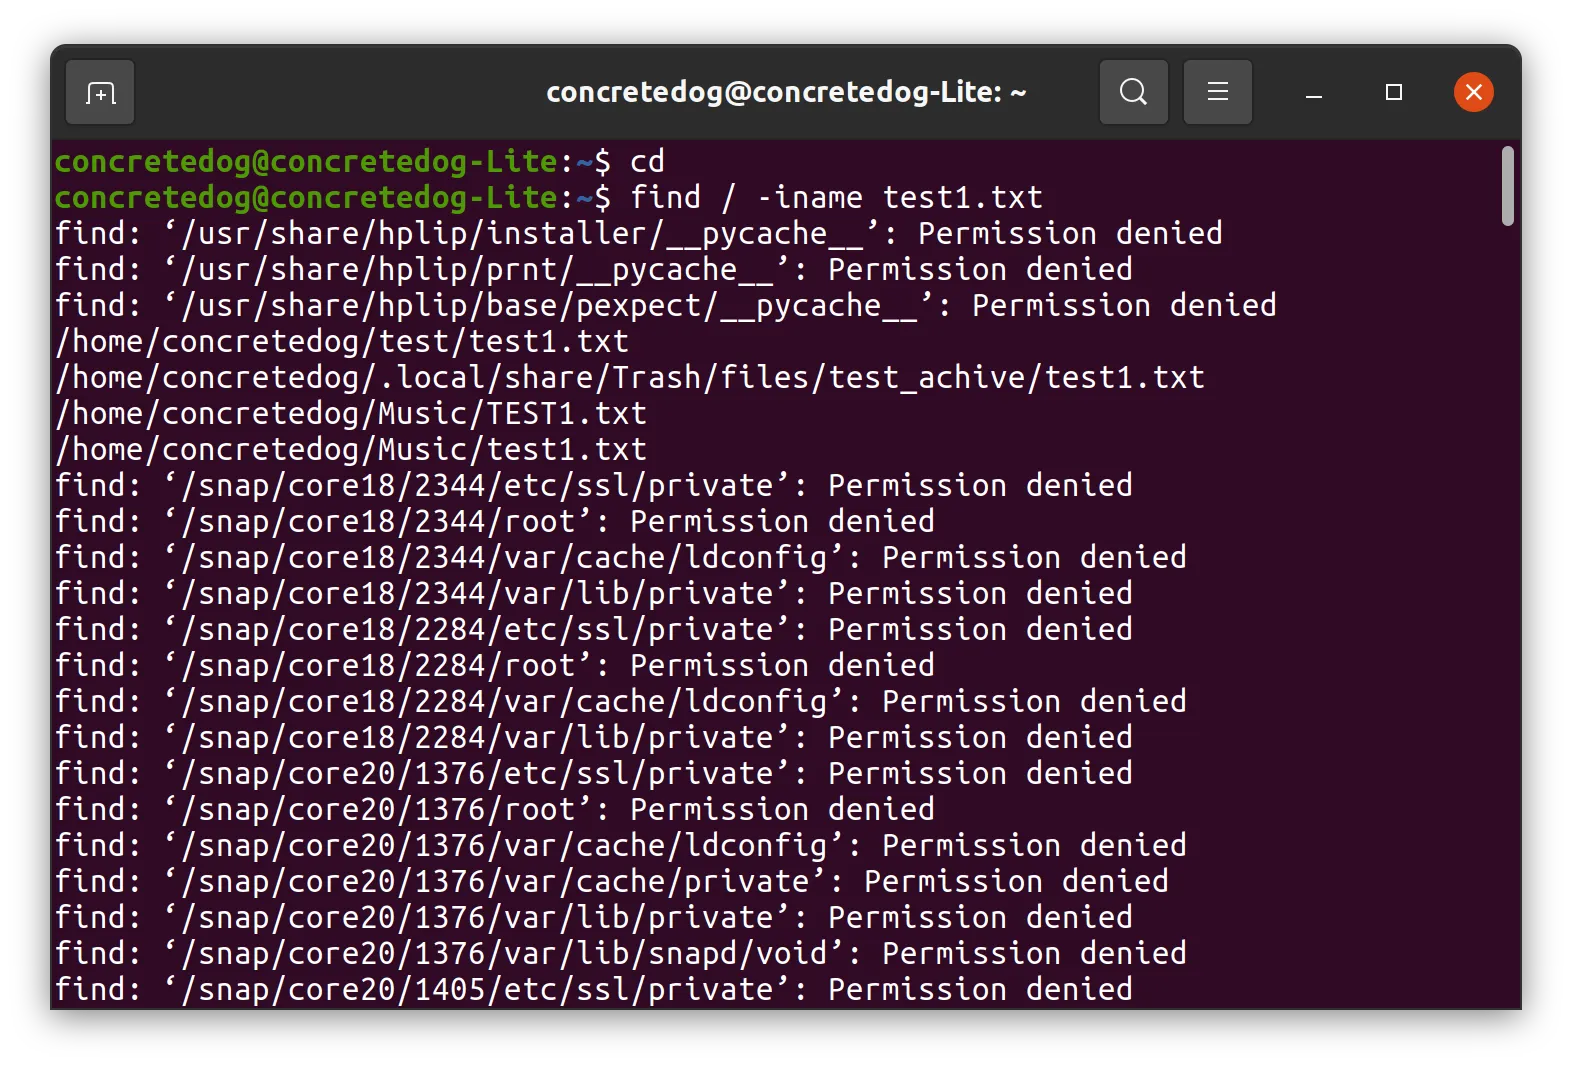Click the window title concretedog@concretedog-Lite
This screenshot has width=1572, height=1066.
(x=786, y=92)
